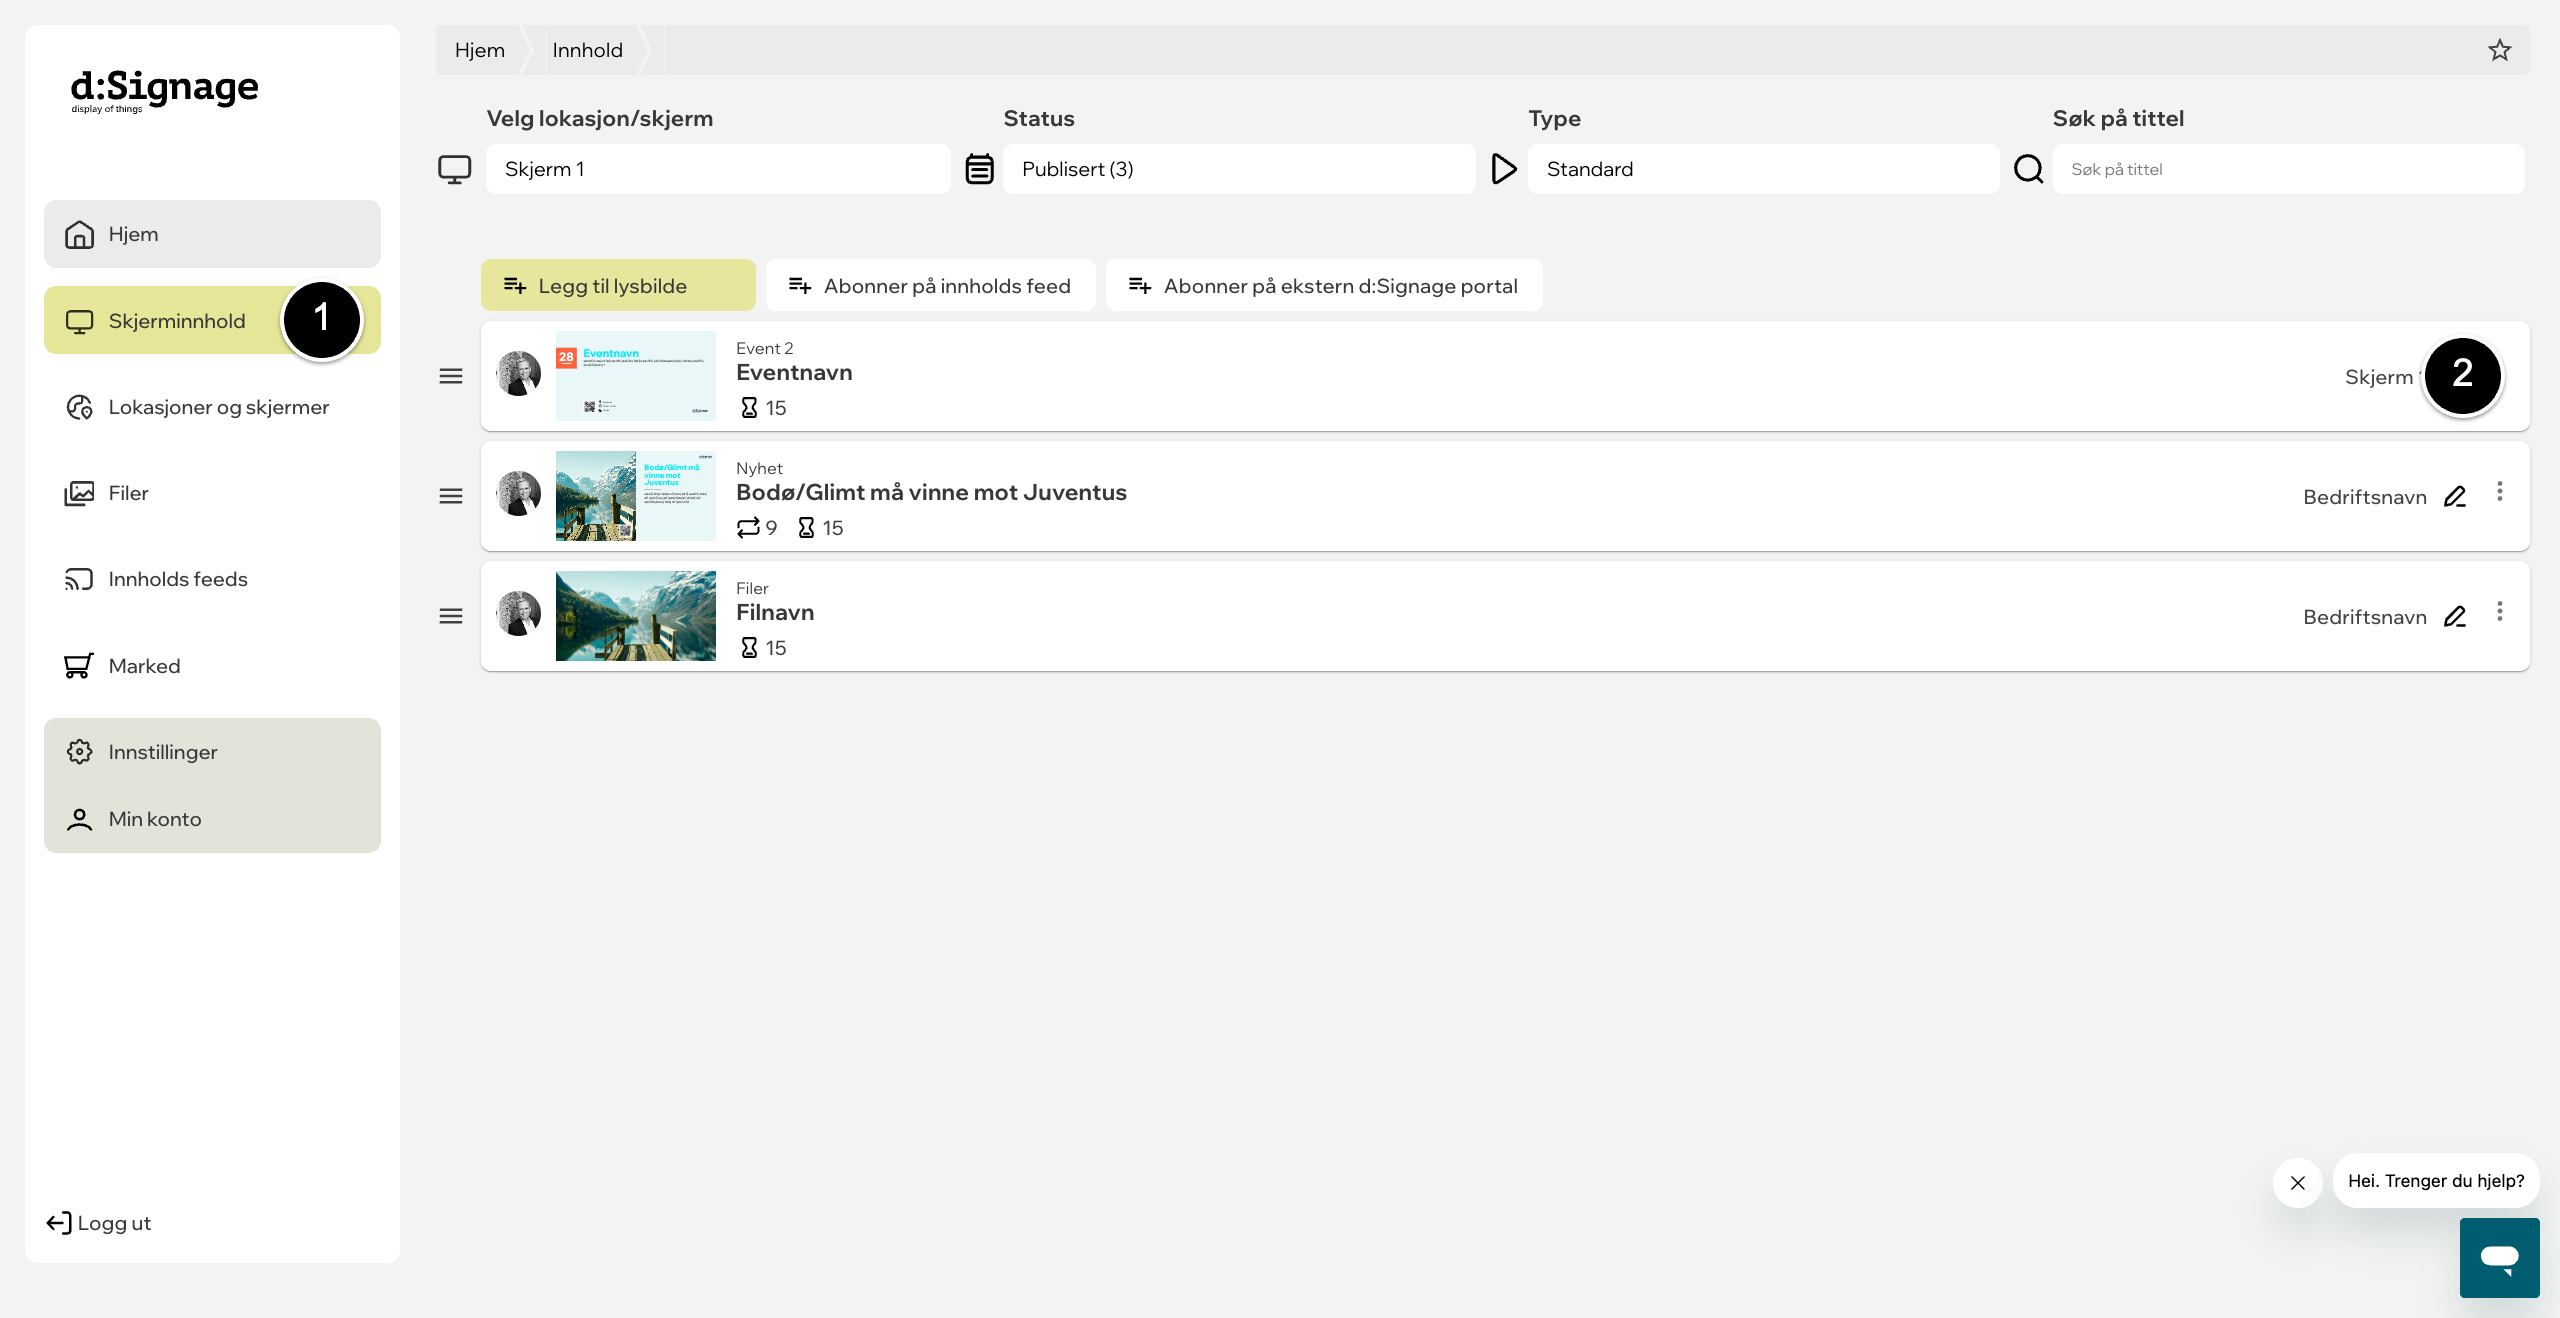The image size is (2560, 1318).
Task: Click the Event 2 label
Action: 764,348
